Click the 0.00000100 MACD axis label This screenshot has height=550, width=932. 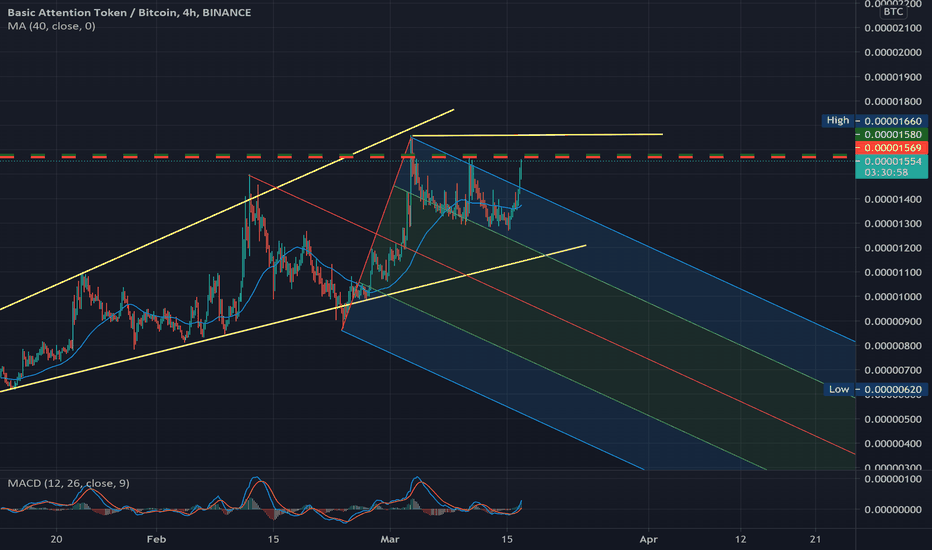pos(893,479)
